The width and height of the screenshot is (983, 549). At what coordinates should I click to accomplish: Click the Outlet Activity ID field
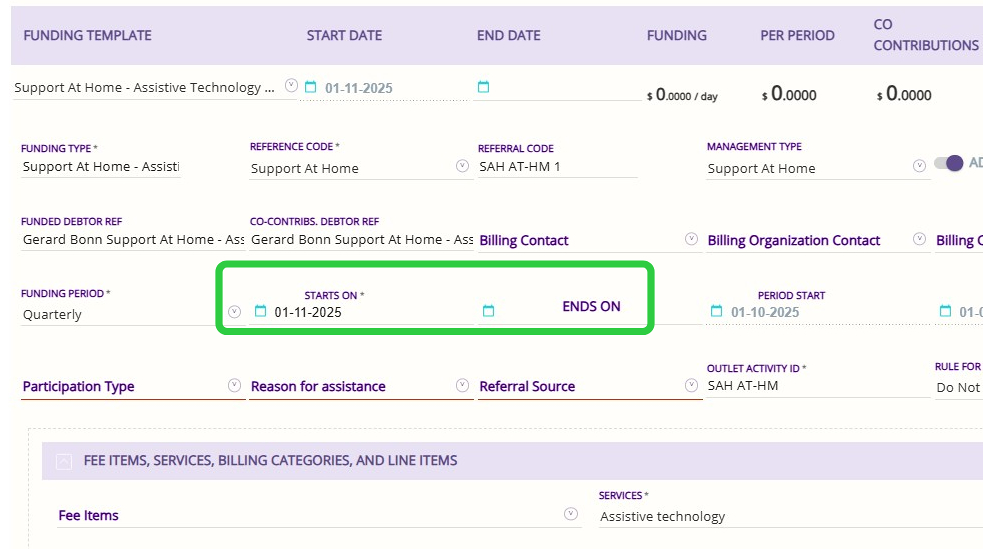[816, 385]
